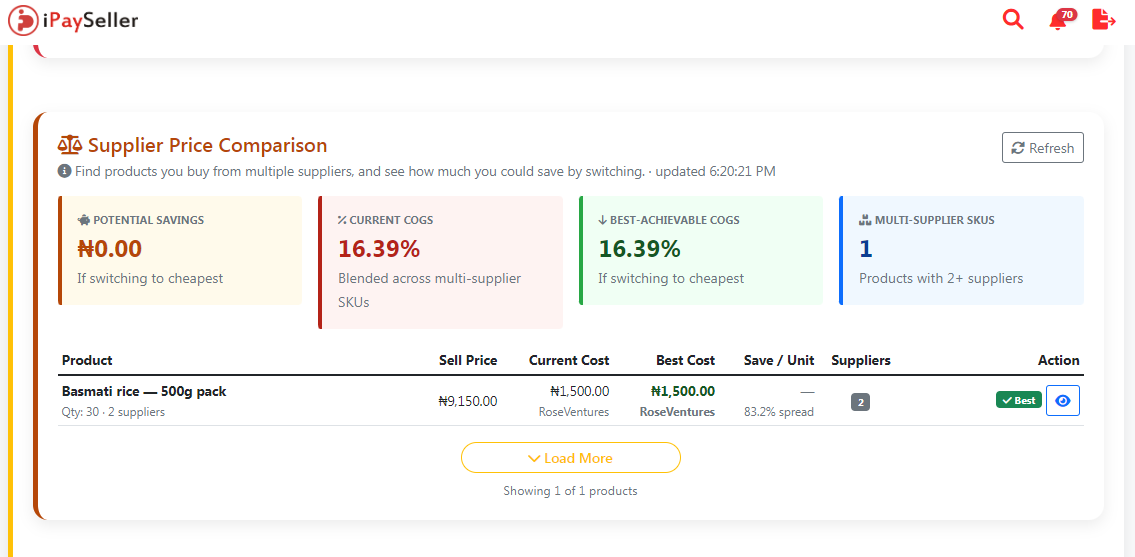Click the Potential Savings ₦0.00 value
The image size is (1135, 557).
pos(109,248)
